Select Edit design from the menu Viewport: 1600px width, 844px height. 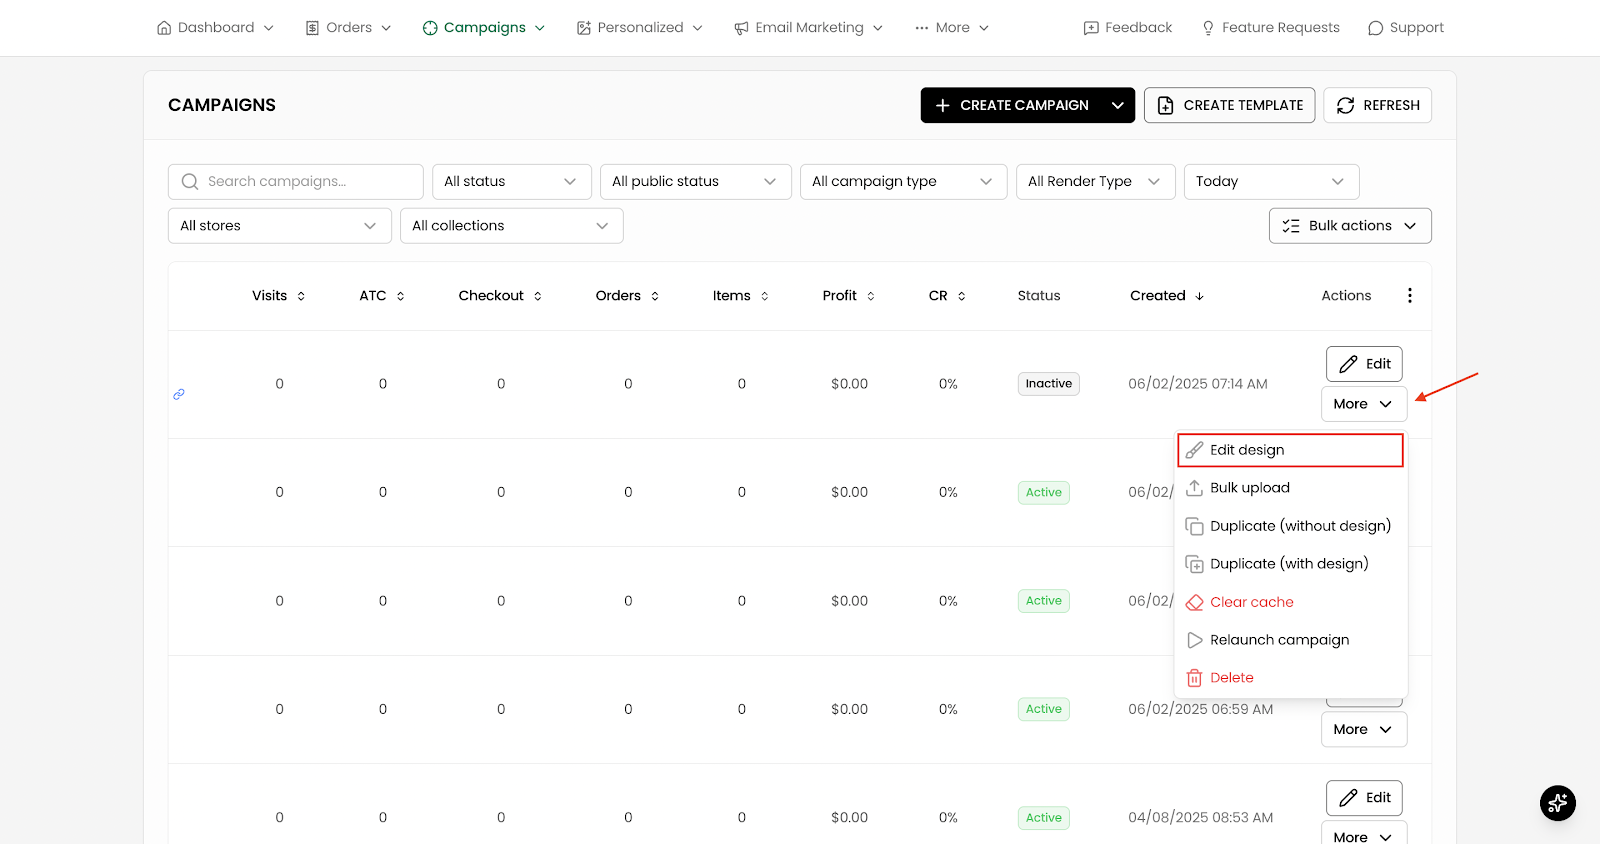[1290, 450]
